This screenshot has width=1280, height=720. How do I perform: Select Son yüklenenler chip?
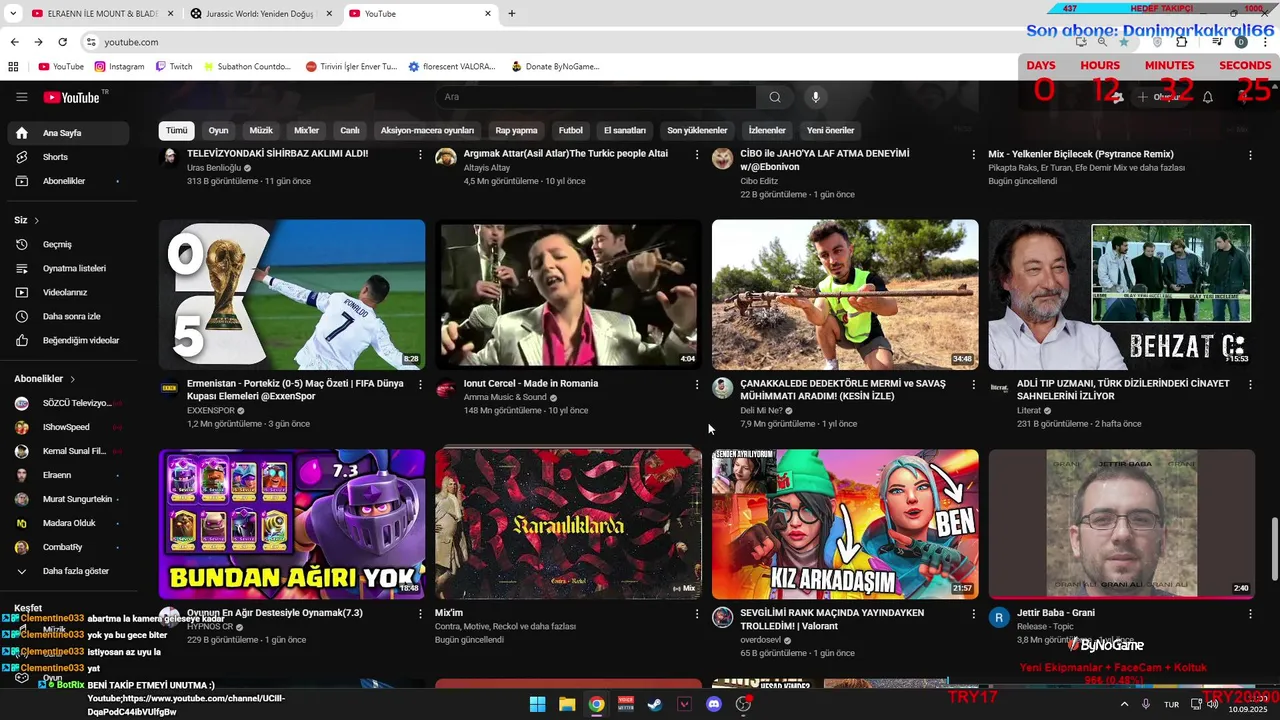pyautogui.click(x=697, y=130)
